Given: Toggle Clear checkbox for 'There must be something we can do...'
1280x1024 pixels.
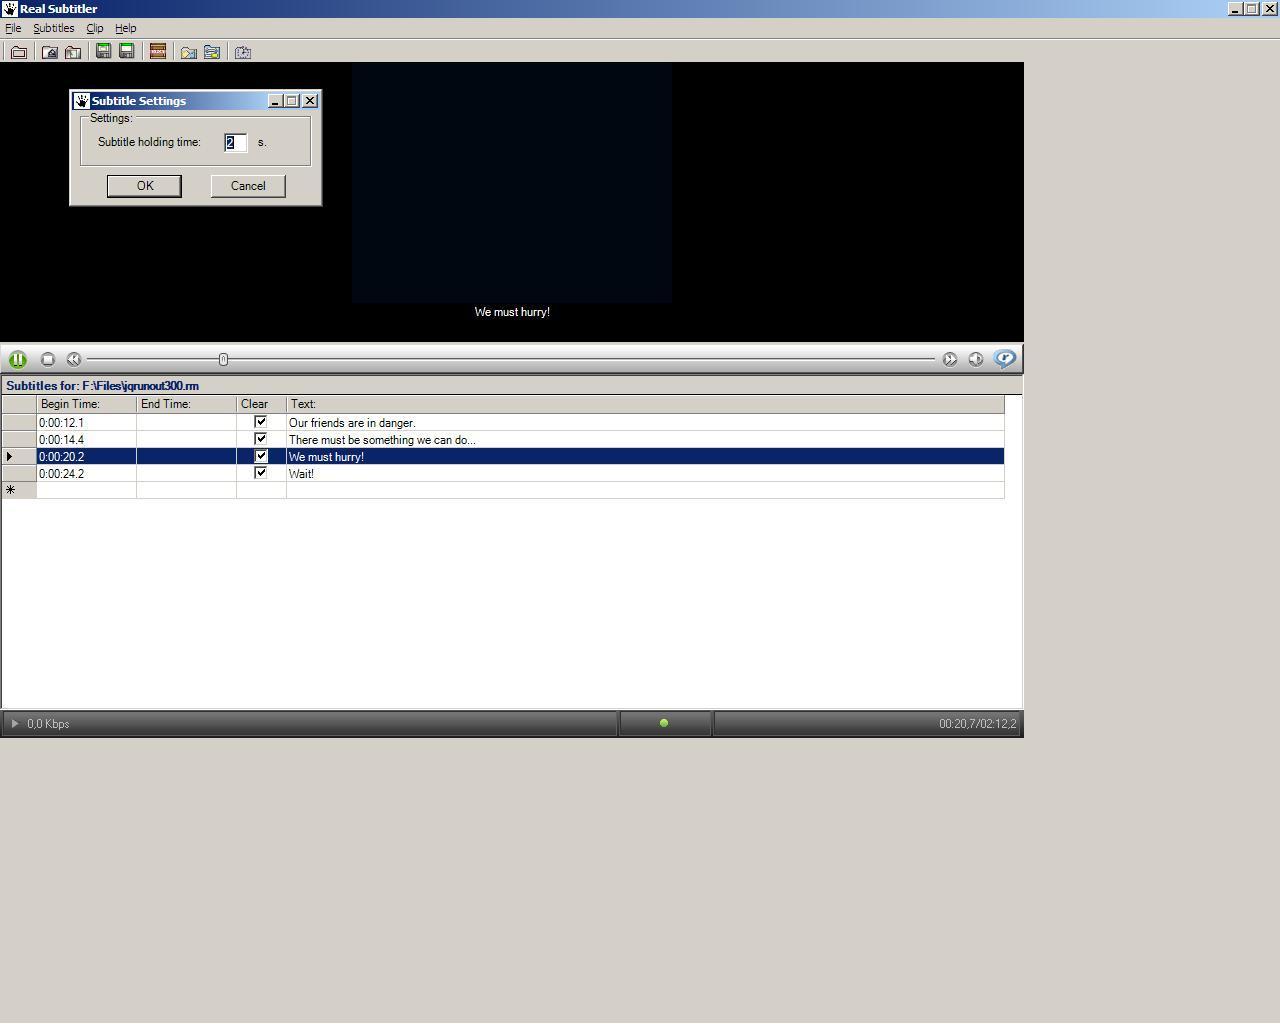Looking at the screenshot, I should coord(261,439).
